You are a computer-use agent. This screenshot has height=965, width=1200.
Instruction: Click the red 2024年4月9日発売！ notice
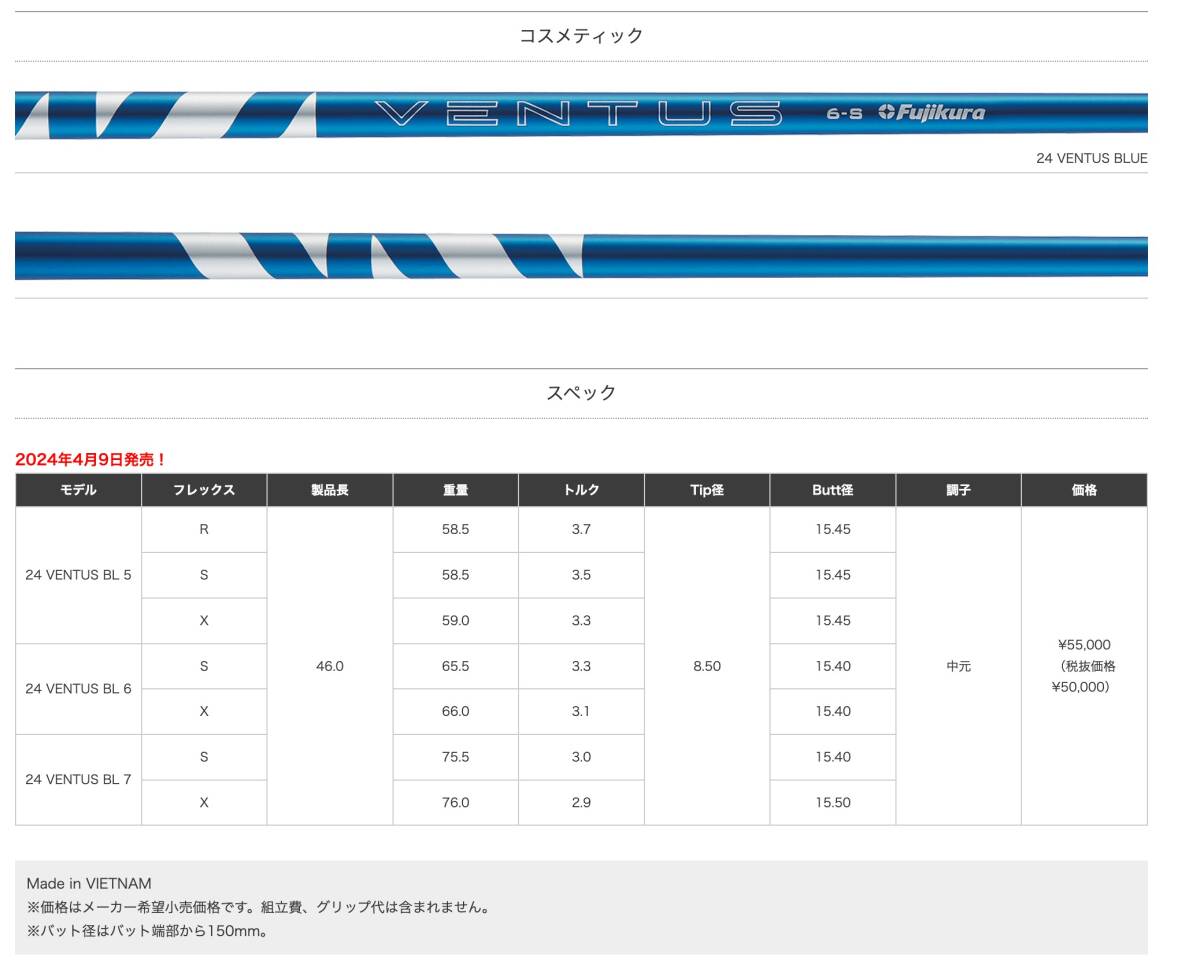pos(91,459)
